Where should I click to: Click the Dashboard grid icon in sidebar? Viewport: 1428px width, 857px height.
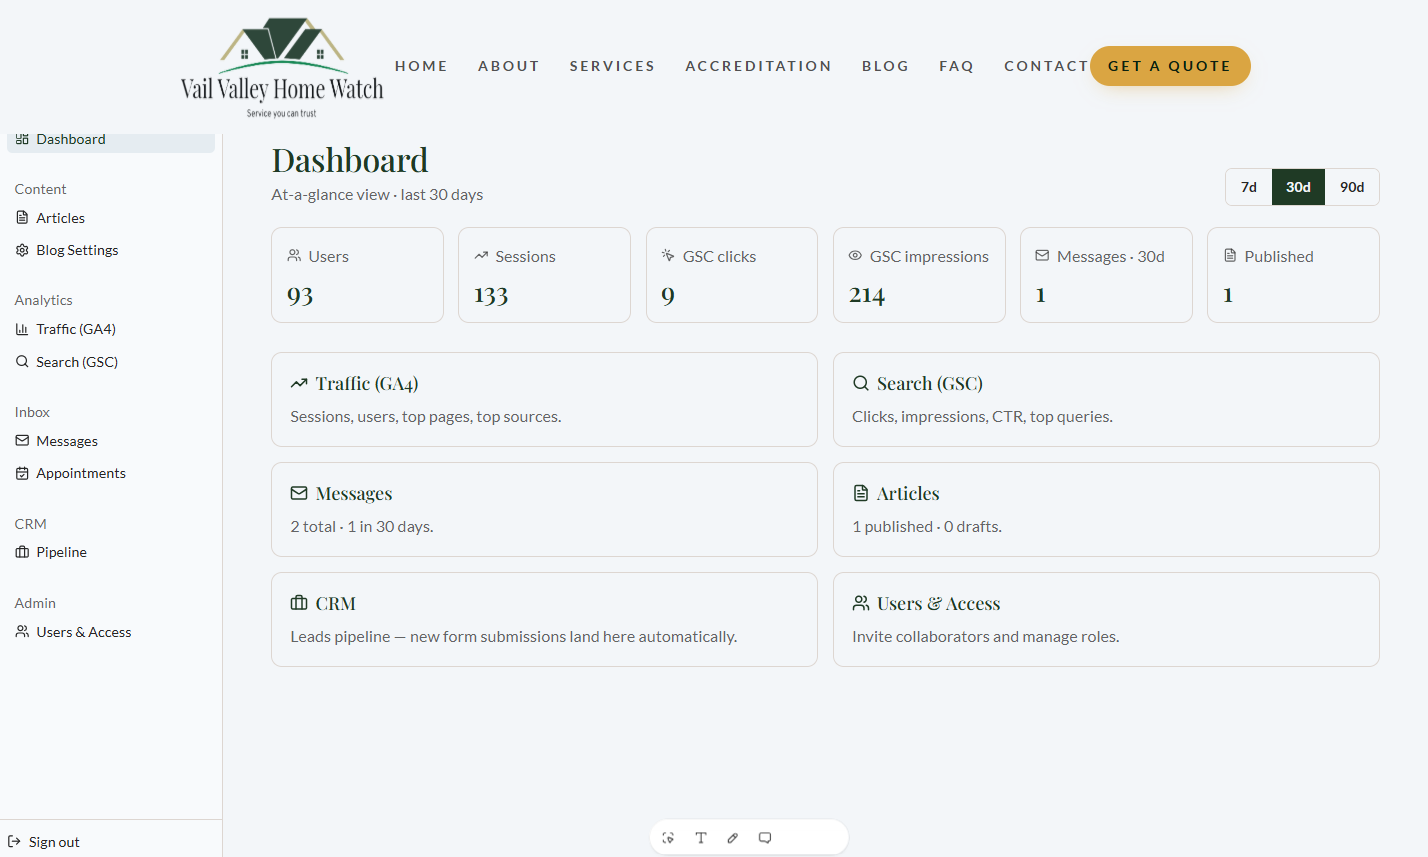(x=22, y=139)
